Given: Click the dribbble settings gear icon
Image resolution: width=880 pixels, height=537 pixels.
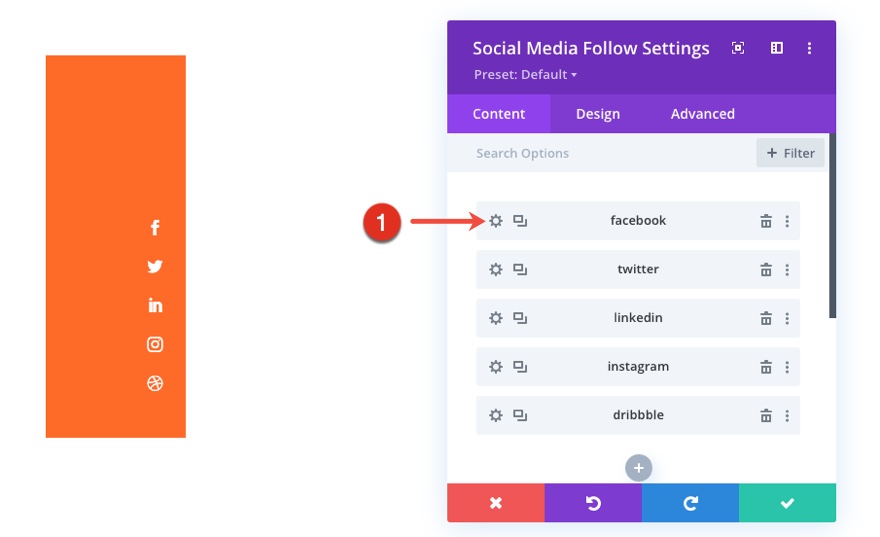Looking at the screenshot, I should pos(495,416).
